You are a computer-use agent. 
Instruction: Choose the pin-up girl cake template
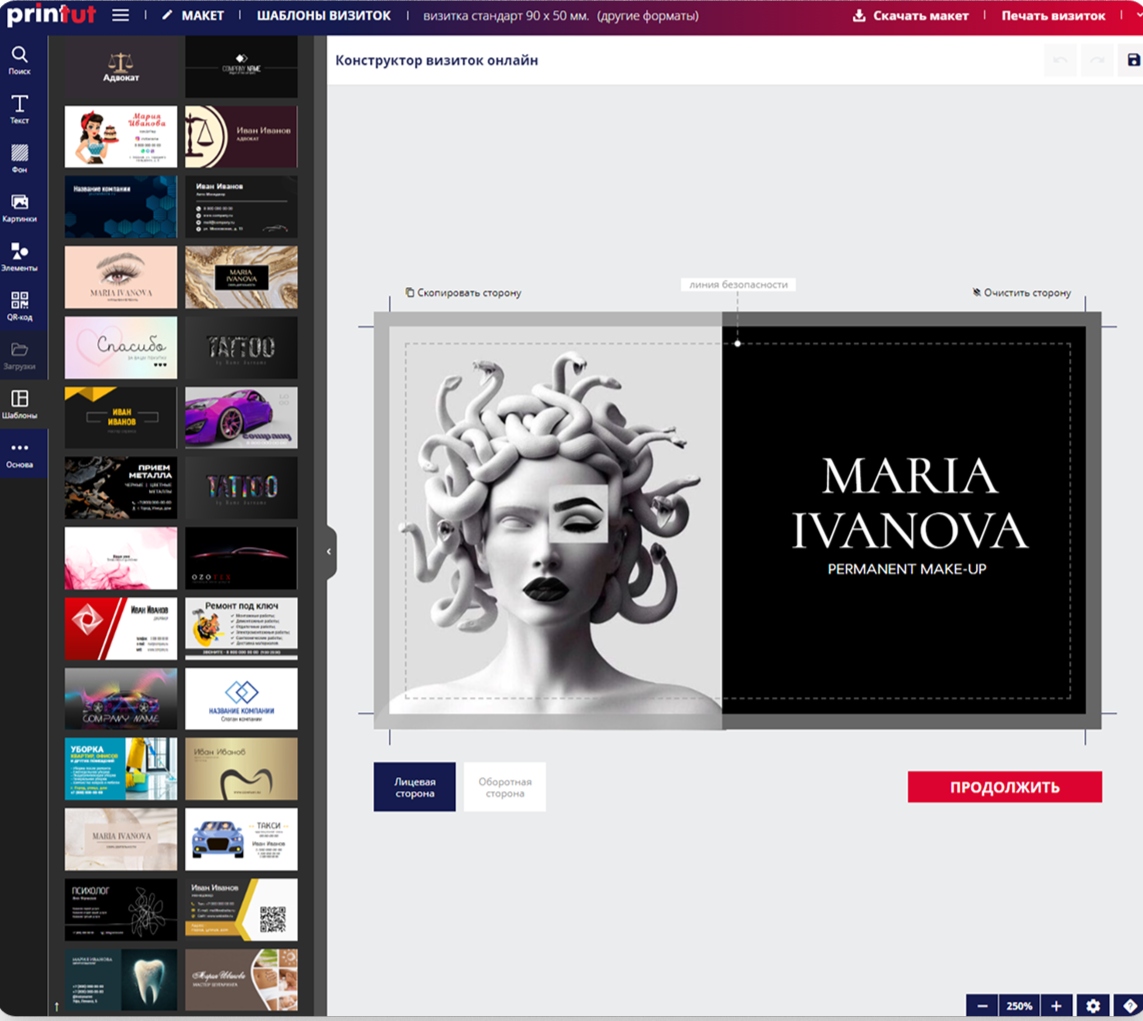tap(121, 136)
